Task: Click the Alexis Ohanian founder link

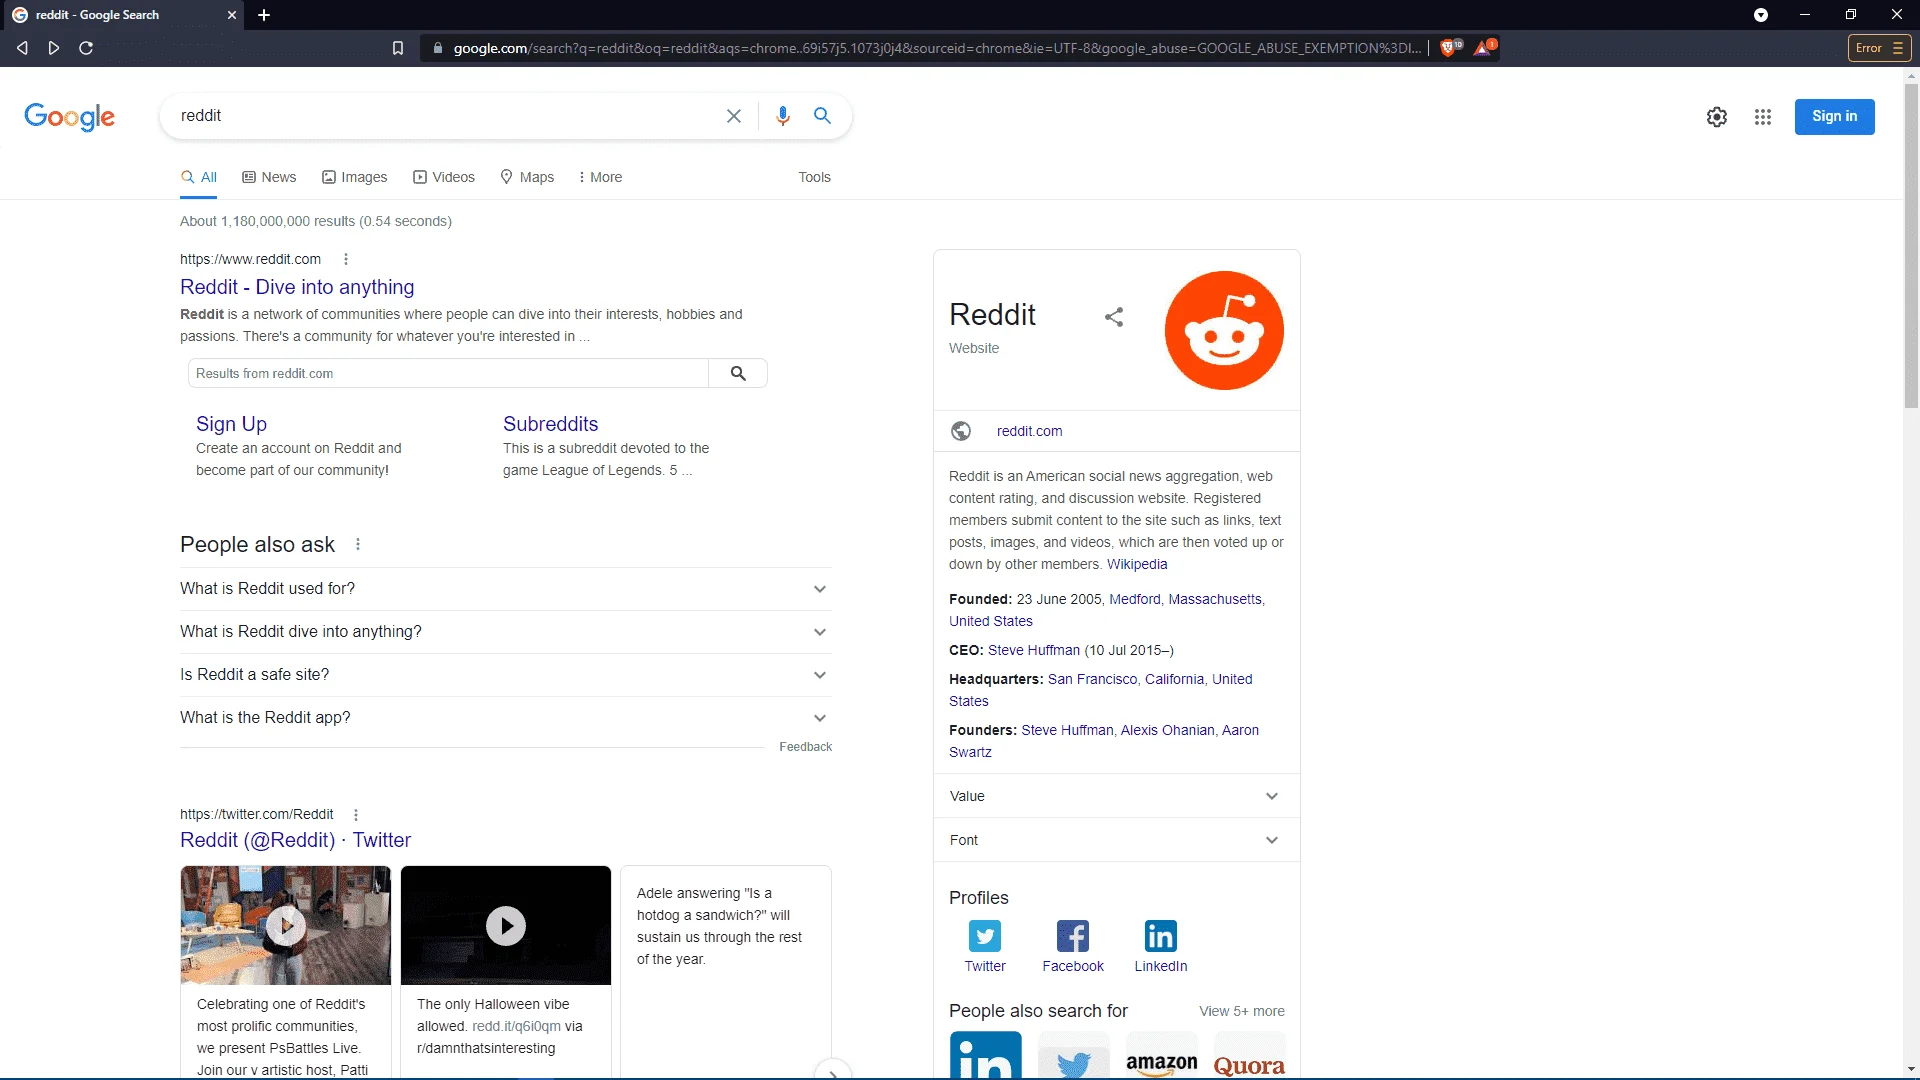Action: click(1168, 730)
